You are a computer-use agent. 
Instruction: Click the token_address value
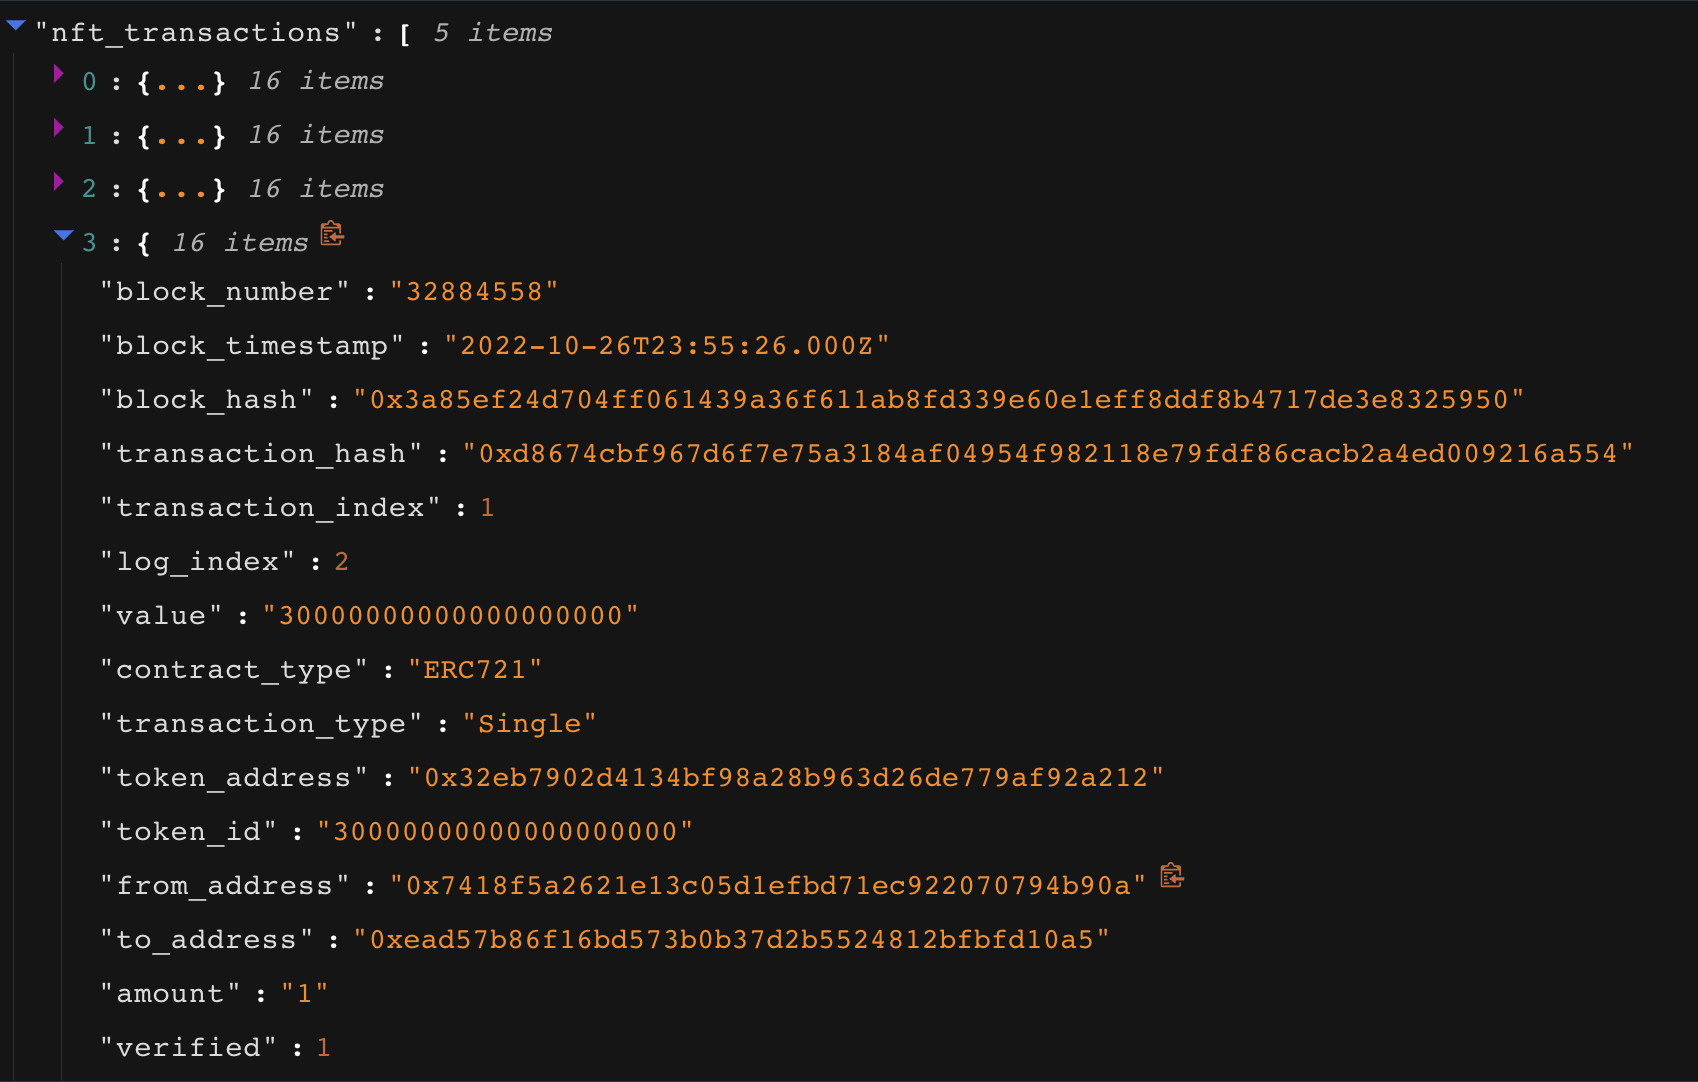tap(786, 778)
